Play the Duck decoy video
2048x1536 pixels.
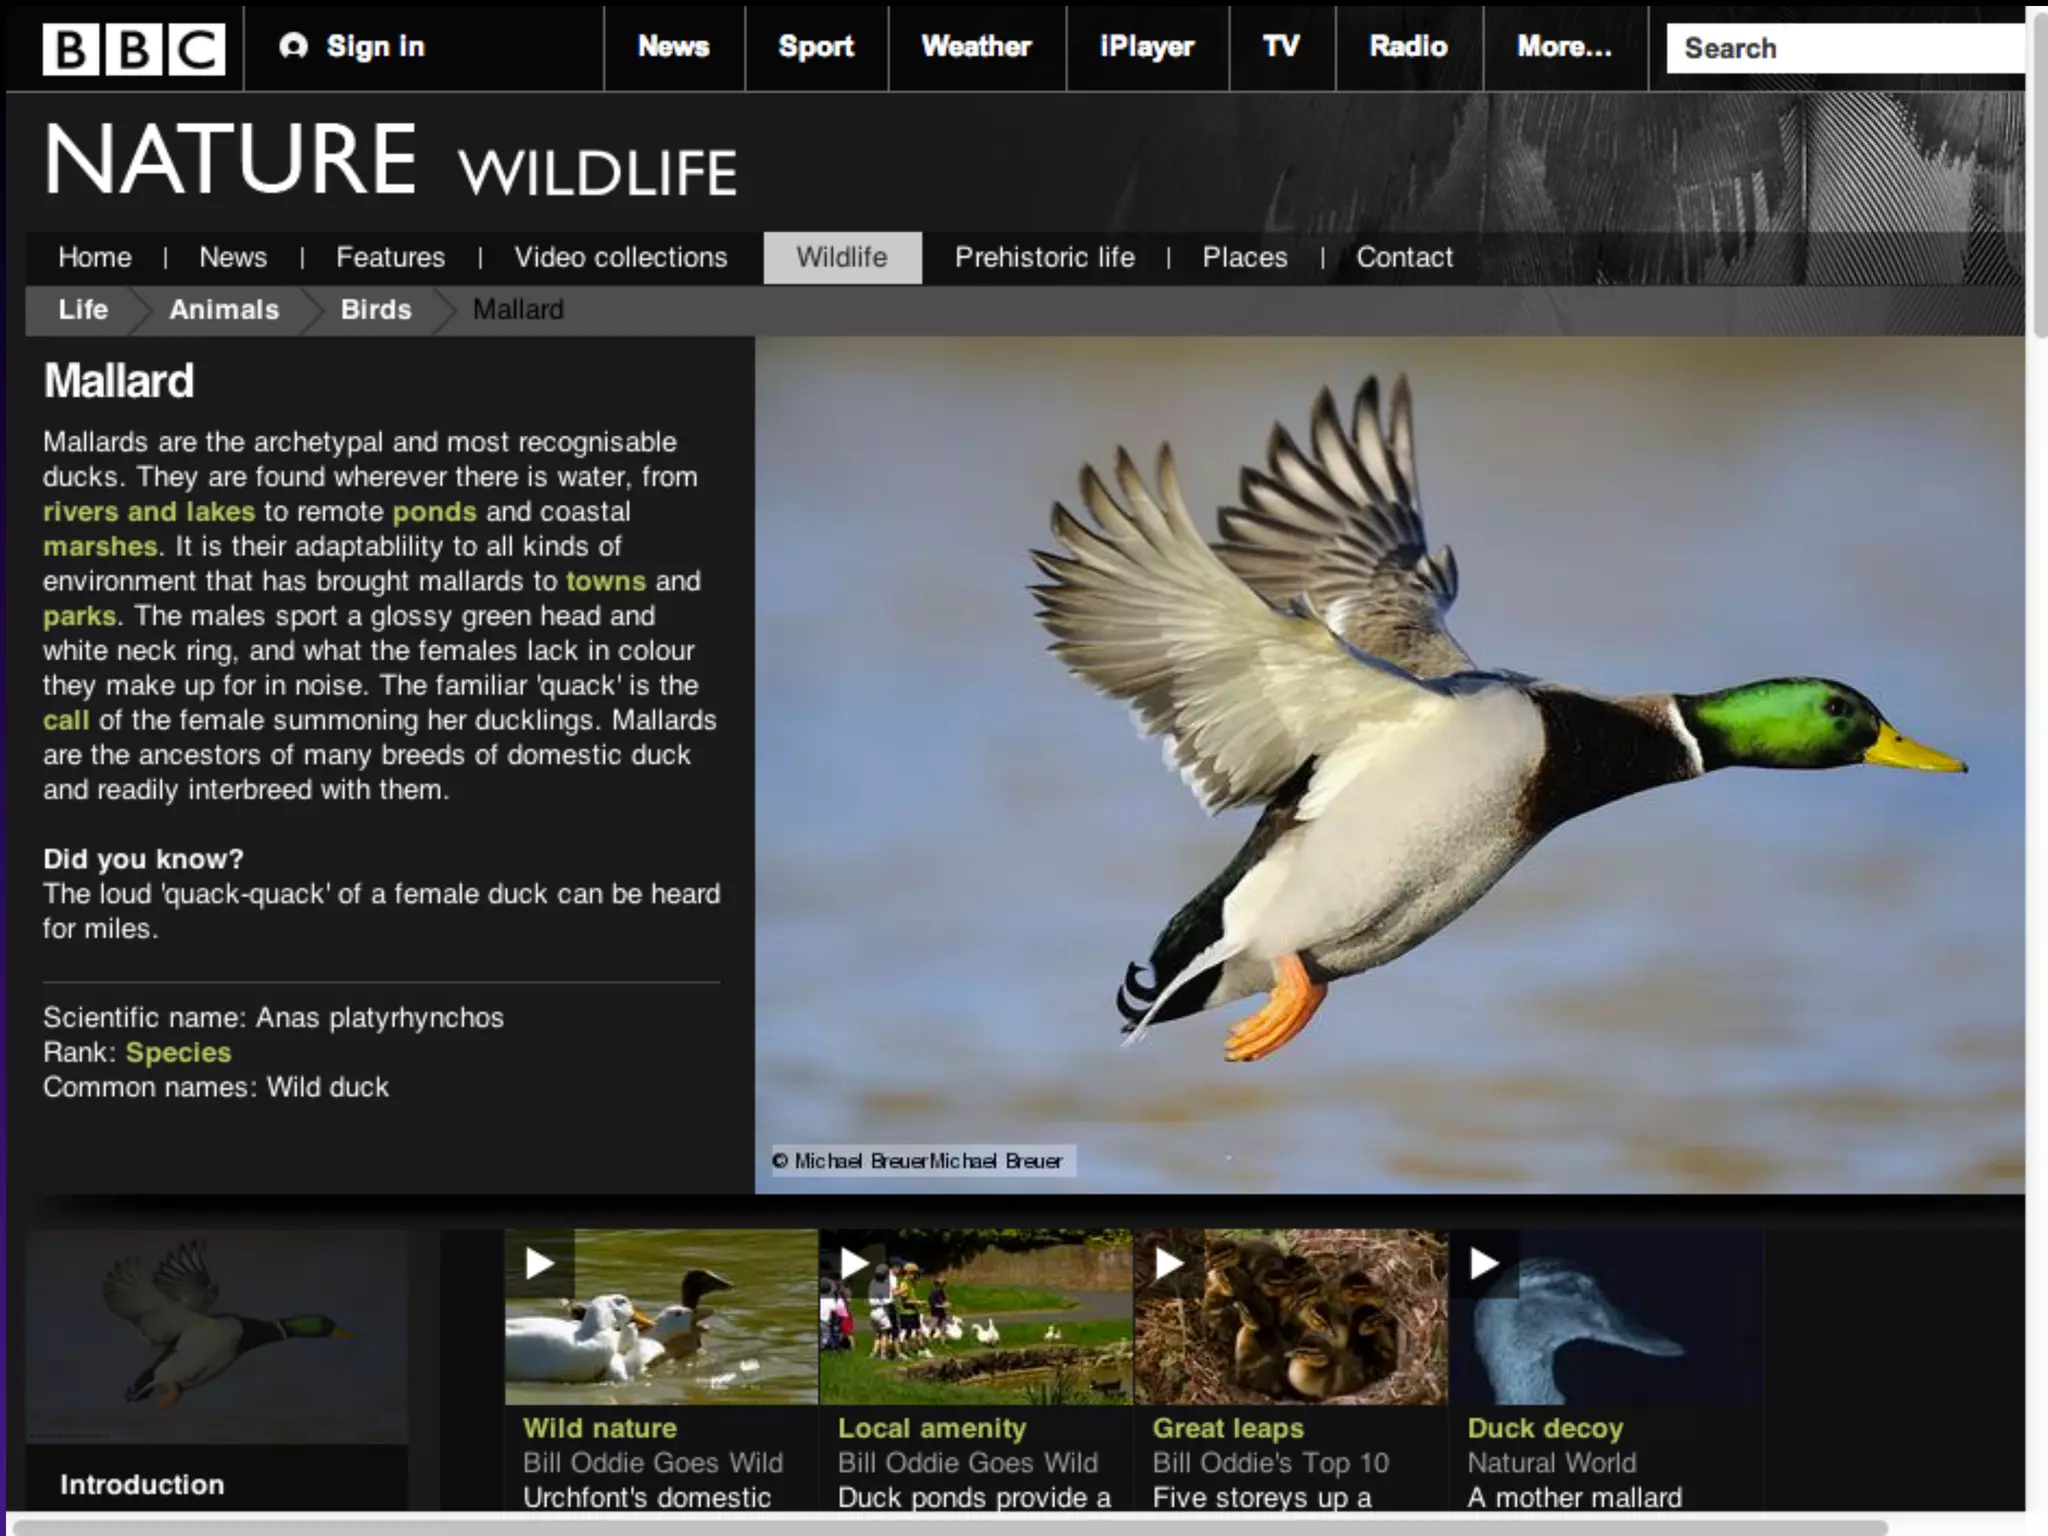(1484, 1264)
